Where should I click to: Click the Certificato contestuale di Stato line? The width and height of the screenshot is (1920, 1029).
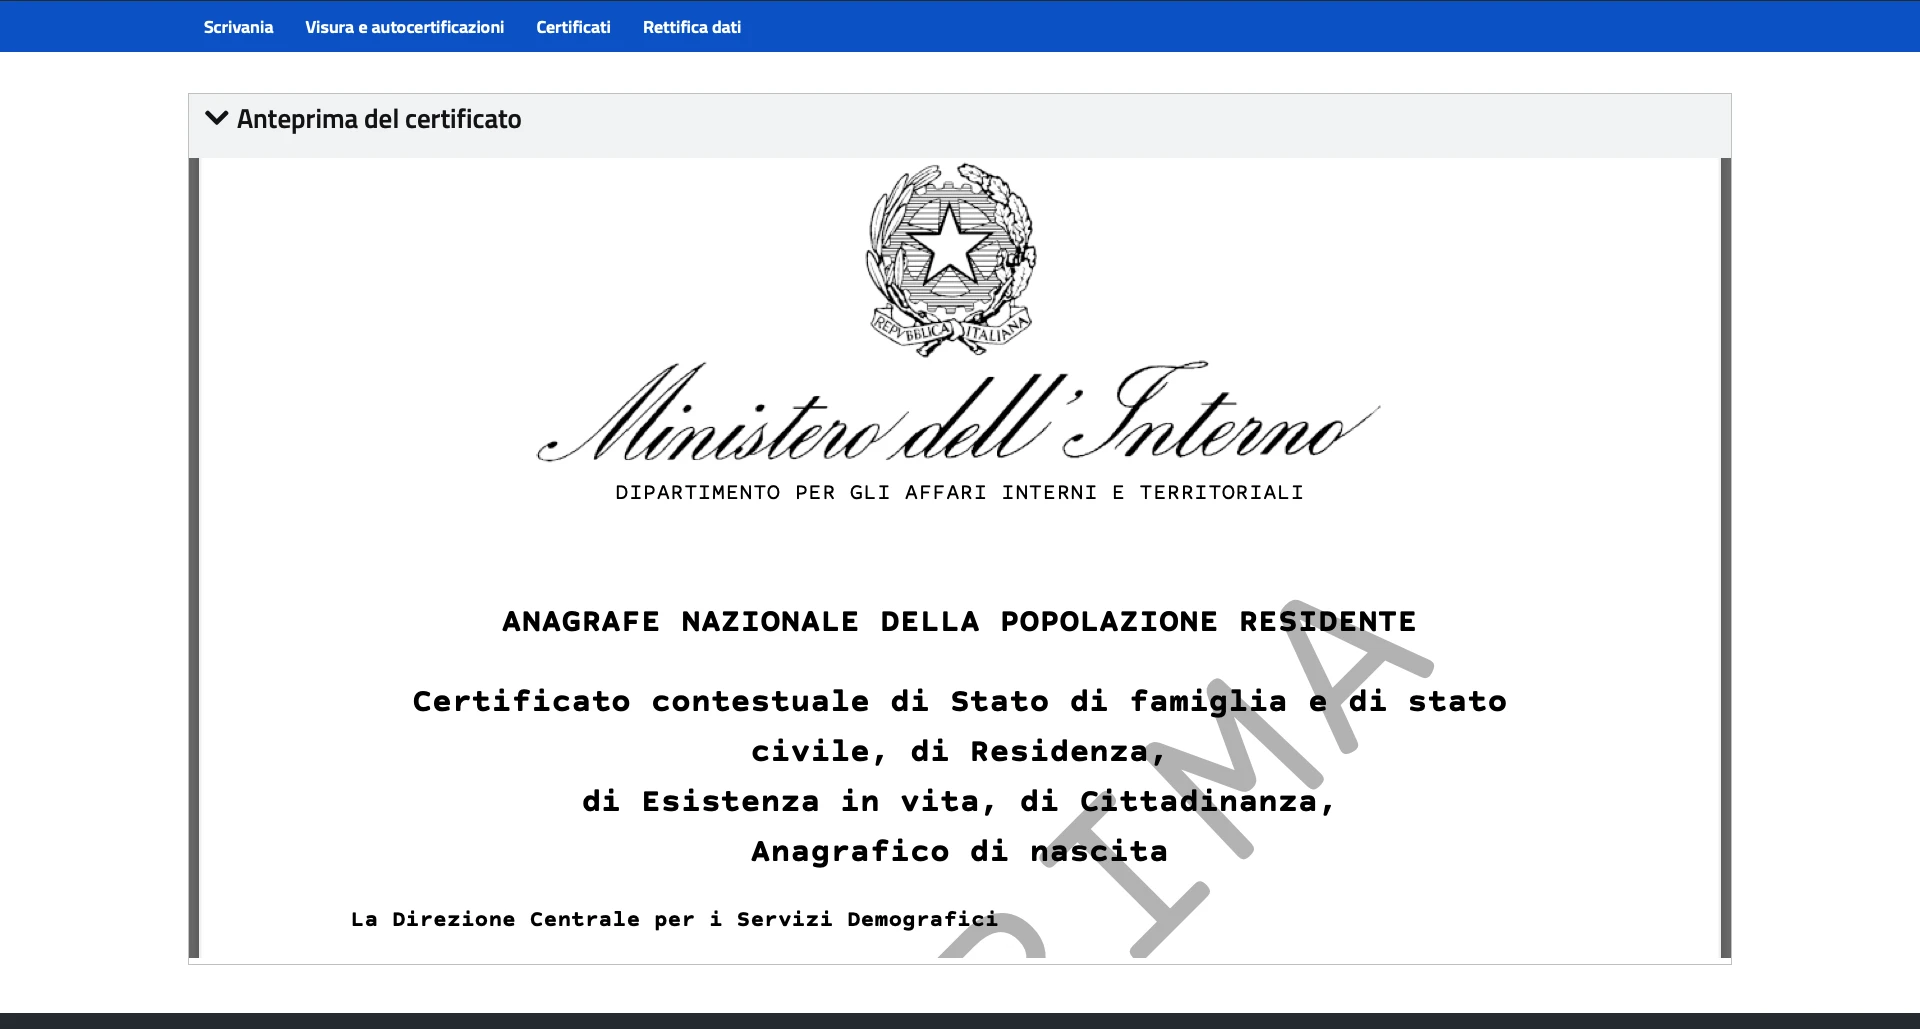pyautogui.click(x=959, y=701)
